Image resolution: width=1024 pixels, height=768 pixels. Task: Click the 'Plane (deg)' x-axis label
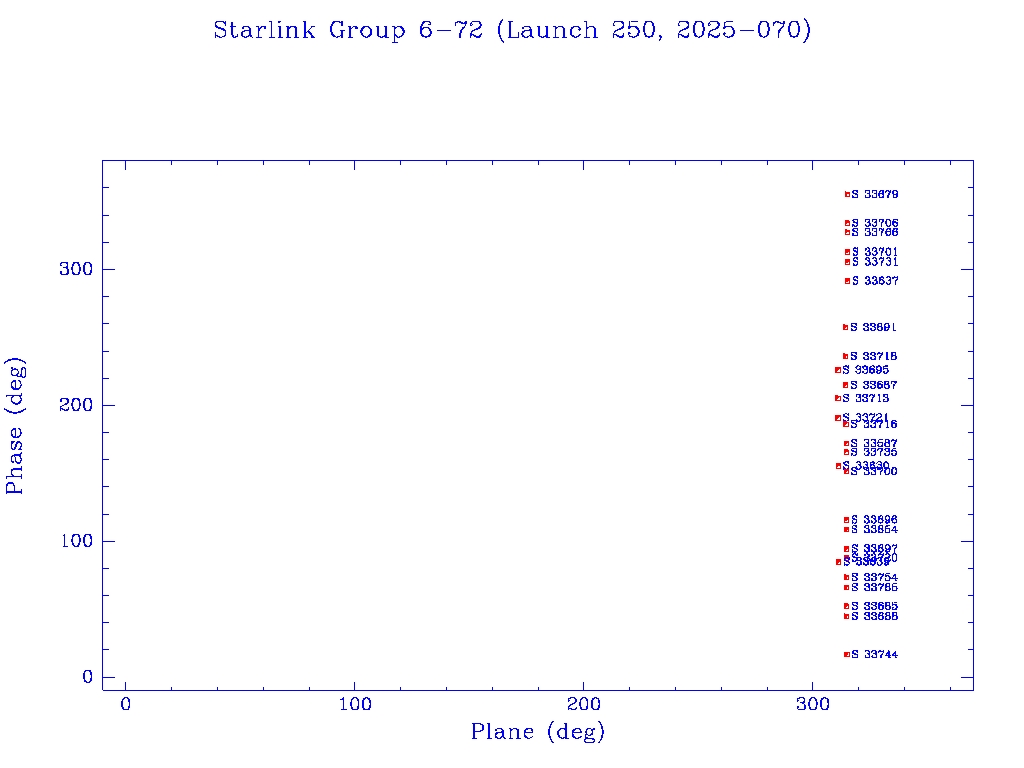click(x=538, y=733)
